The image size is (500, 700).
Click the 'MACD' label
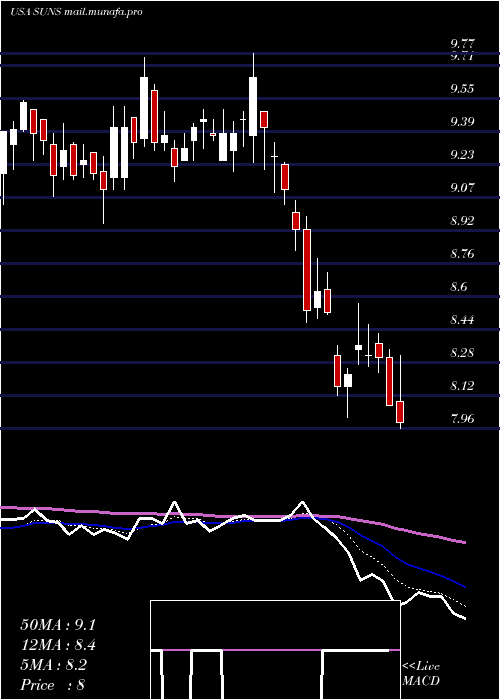pyautogui.click(x=421, y=681)
